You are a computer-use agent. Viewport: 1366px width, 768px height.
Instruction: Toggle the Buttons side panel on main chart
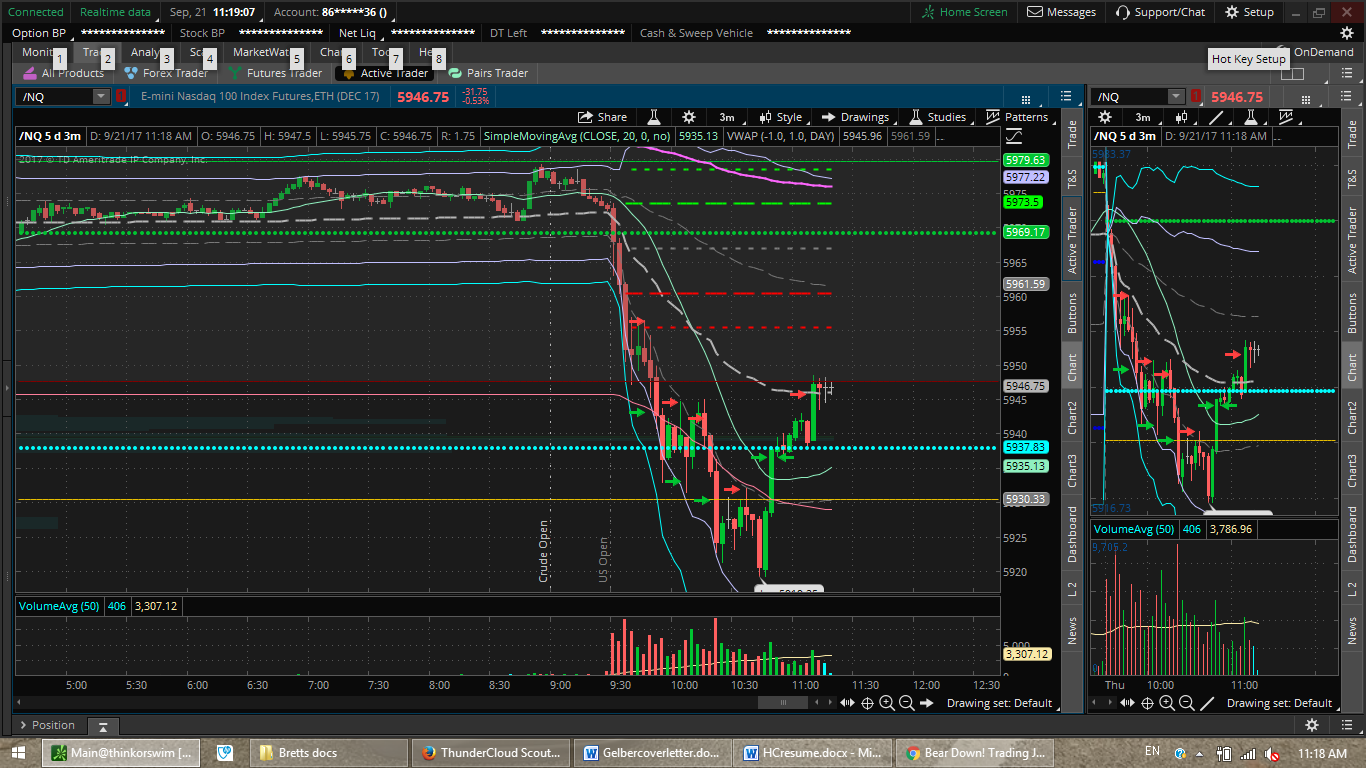(x=1072, y=313)
